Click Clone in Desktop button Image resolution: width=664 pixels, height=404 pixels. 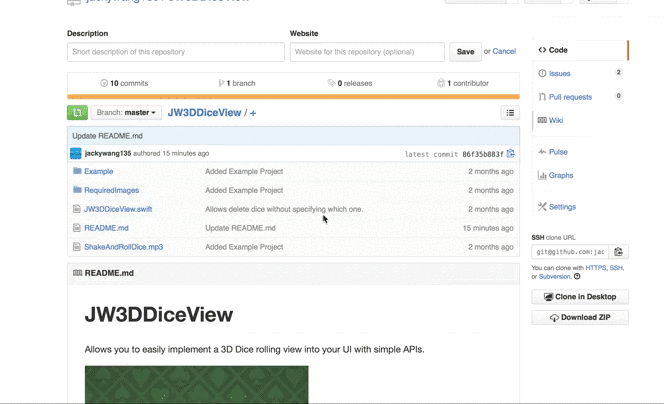[x=580, y=297]
